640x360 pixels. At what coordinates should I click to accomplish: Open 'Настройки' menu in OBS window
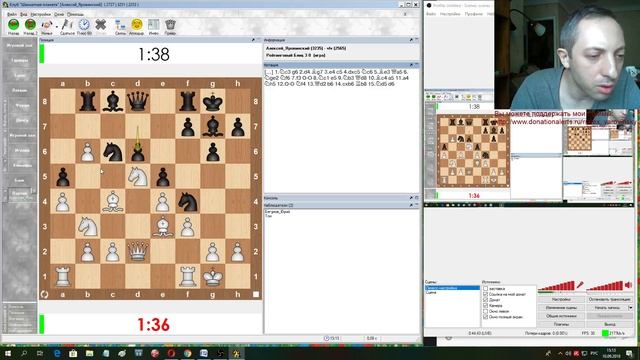tap(450, 14)
